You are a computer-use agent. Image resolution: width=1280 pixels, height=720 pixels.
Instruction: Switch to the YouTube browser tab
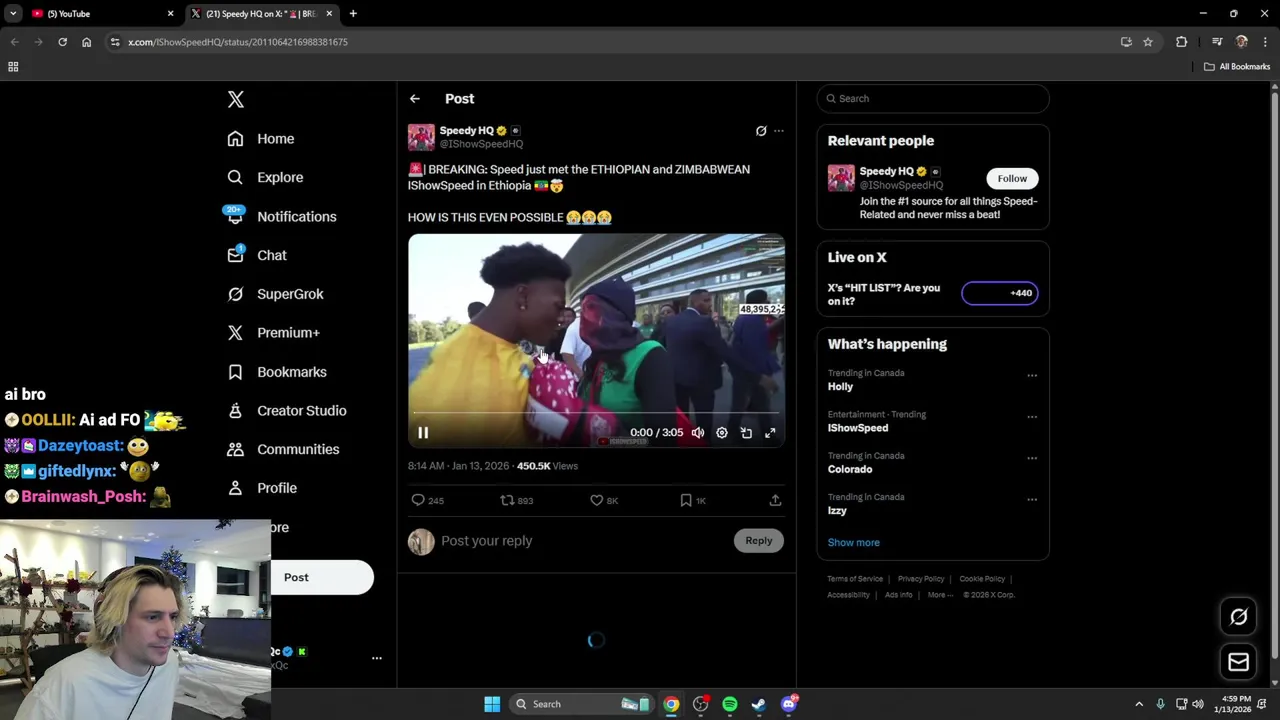(100, 14)
